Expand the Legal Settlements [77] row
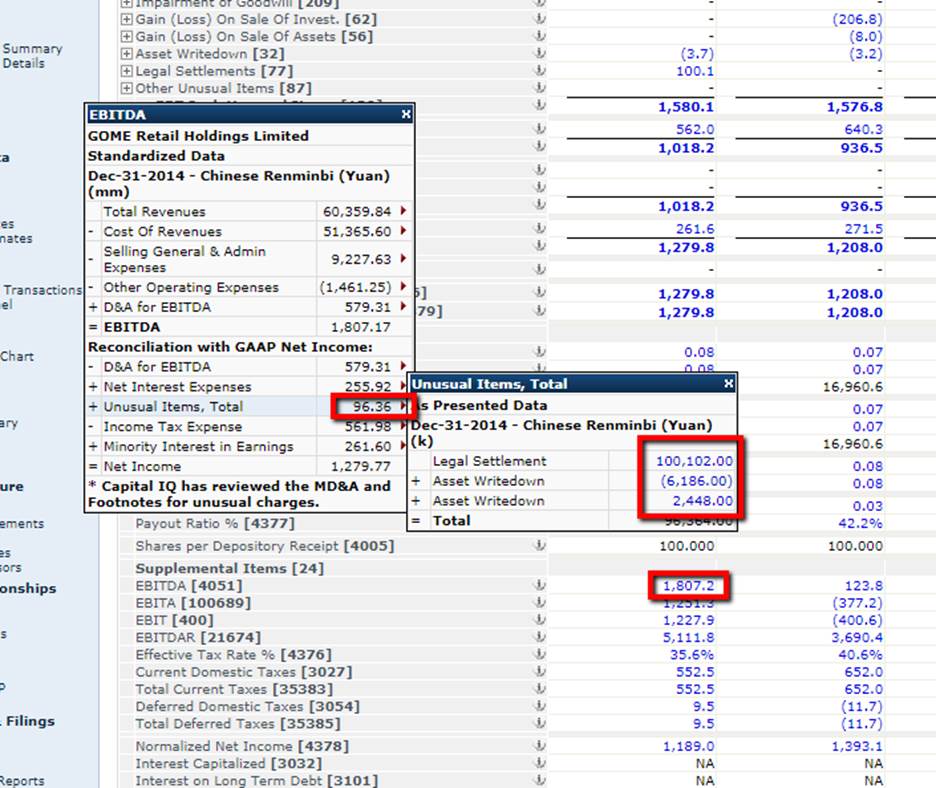936x788 pixels. 127,71
